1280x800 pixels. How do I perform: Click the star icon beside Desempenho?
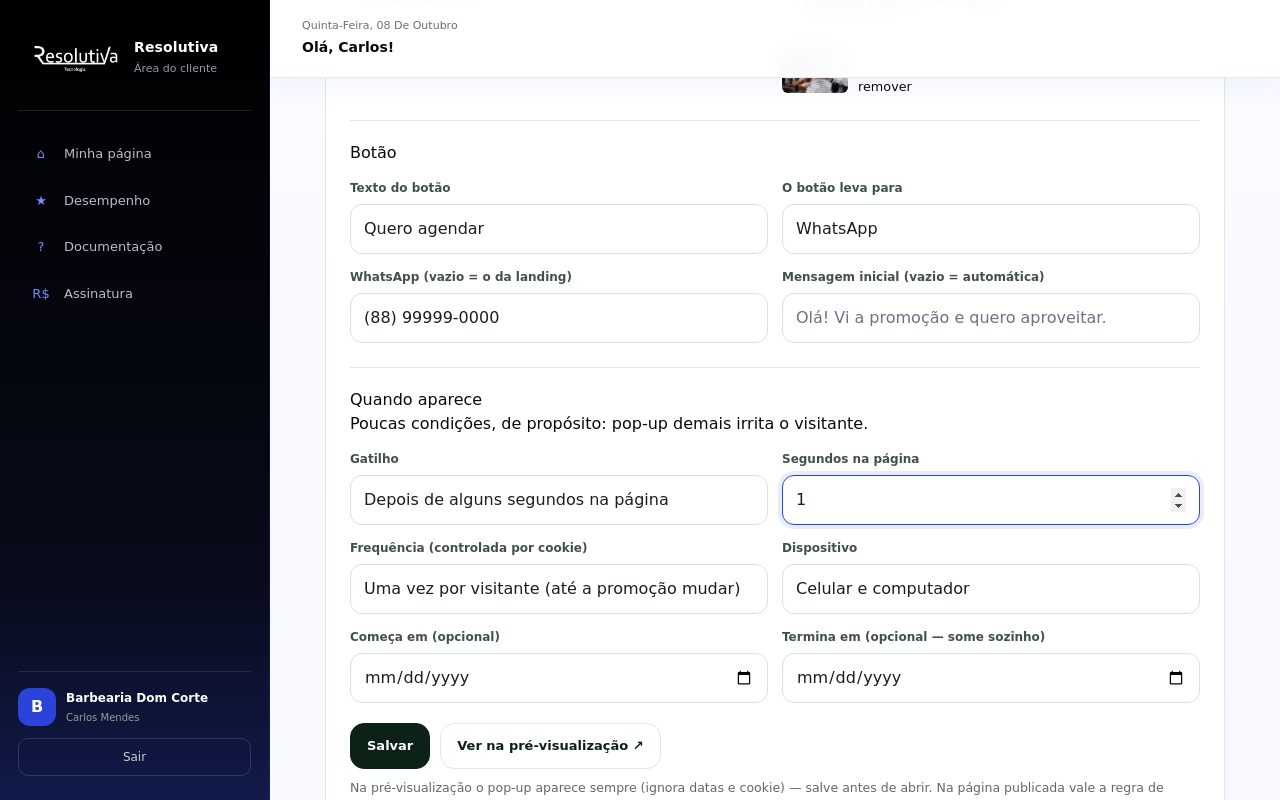click(x=41, y=201)
